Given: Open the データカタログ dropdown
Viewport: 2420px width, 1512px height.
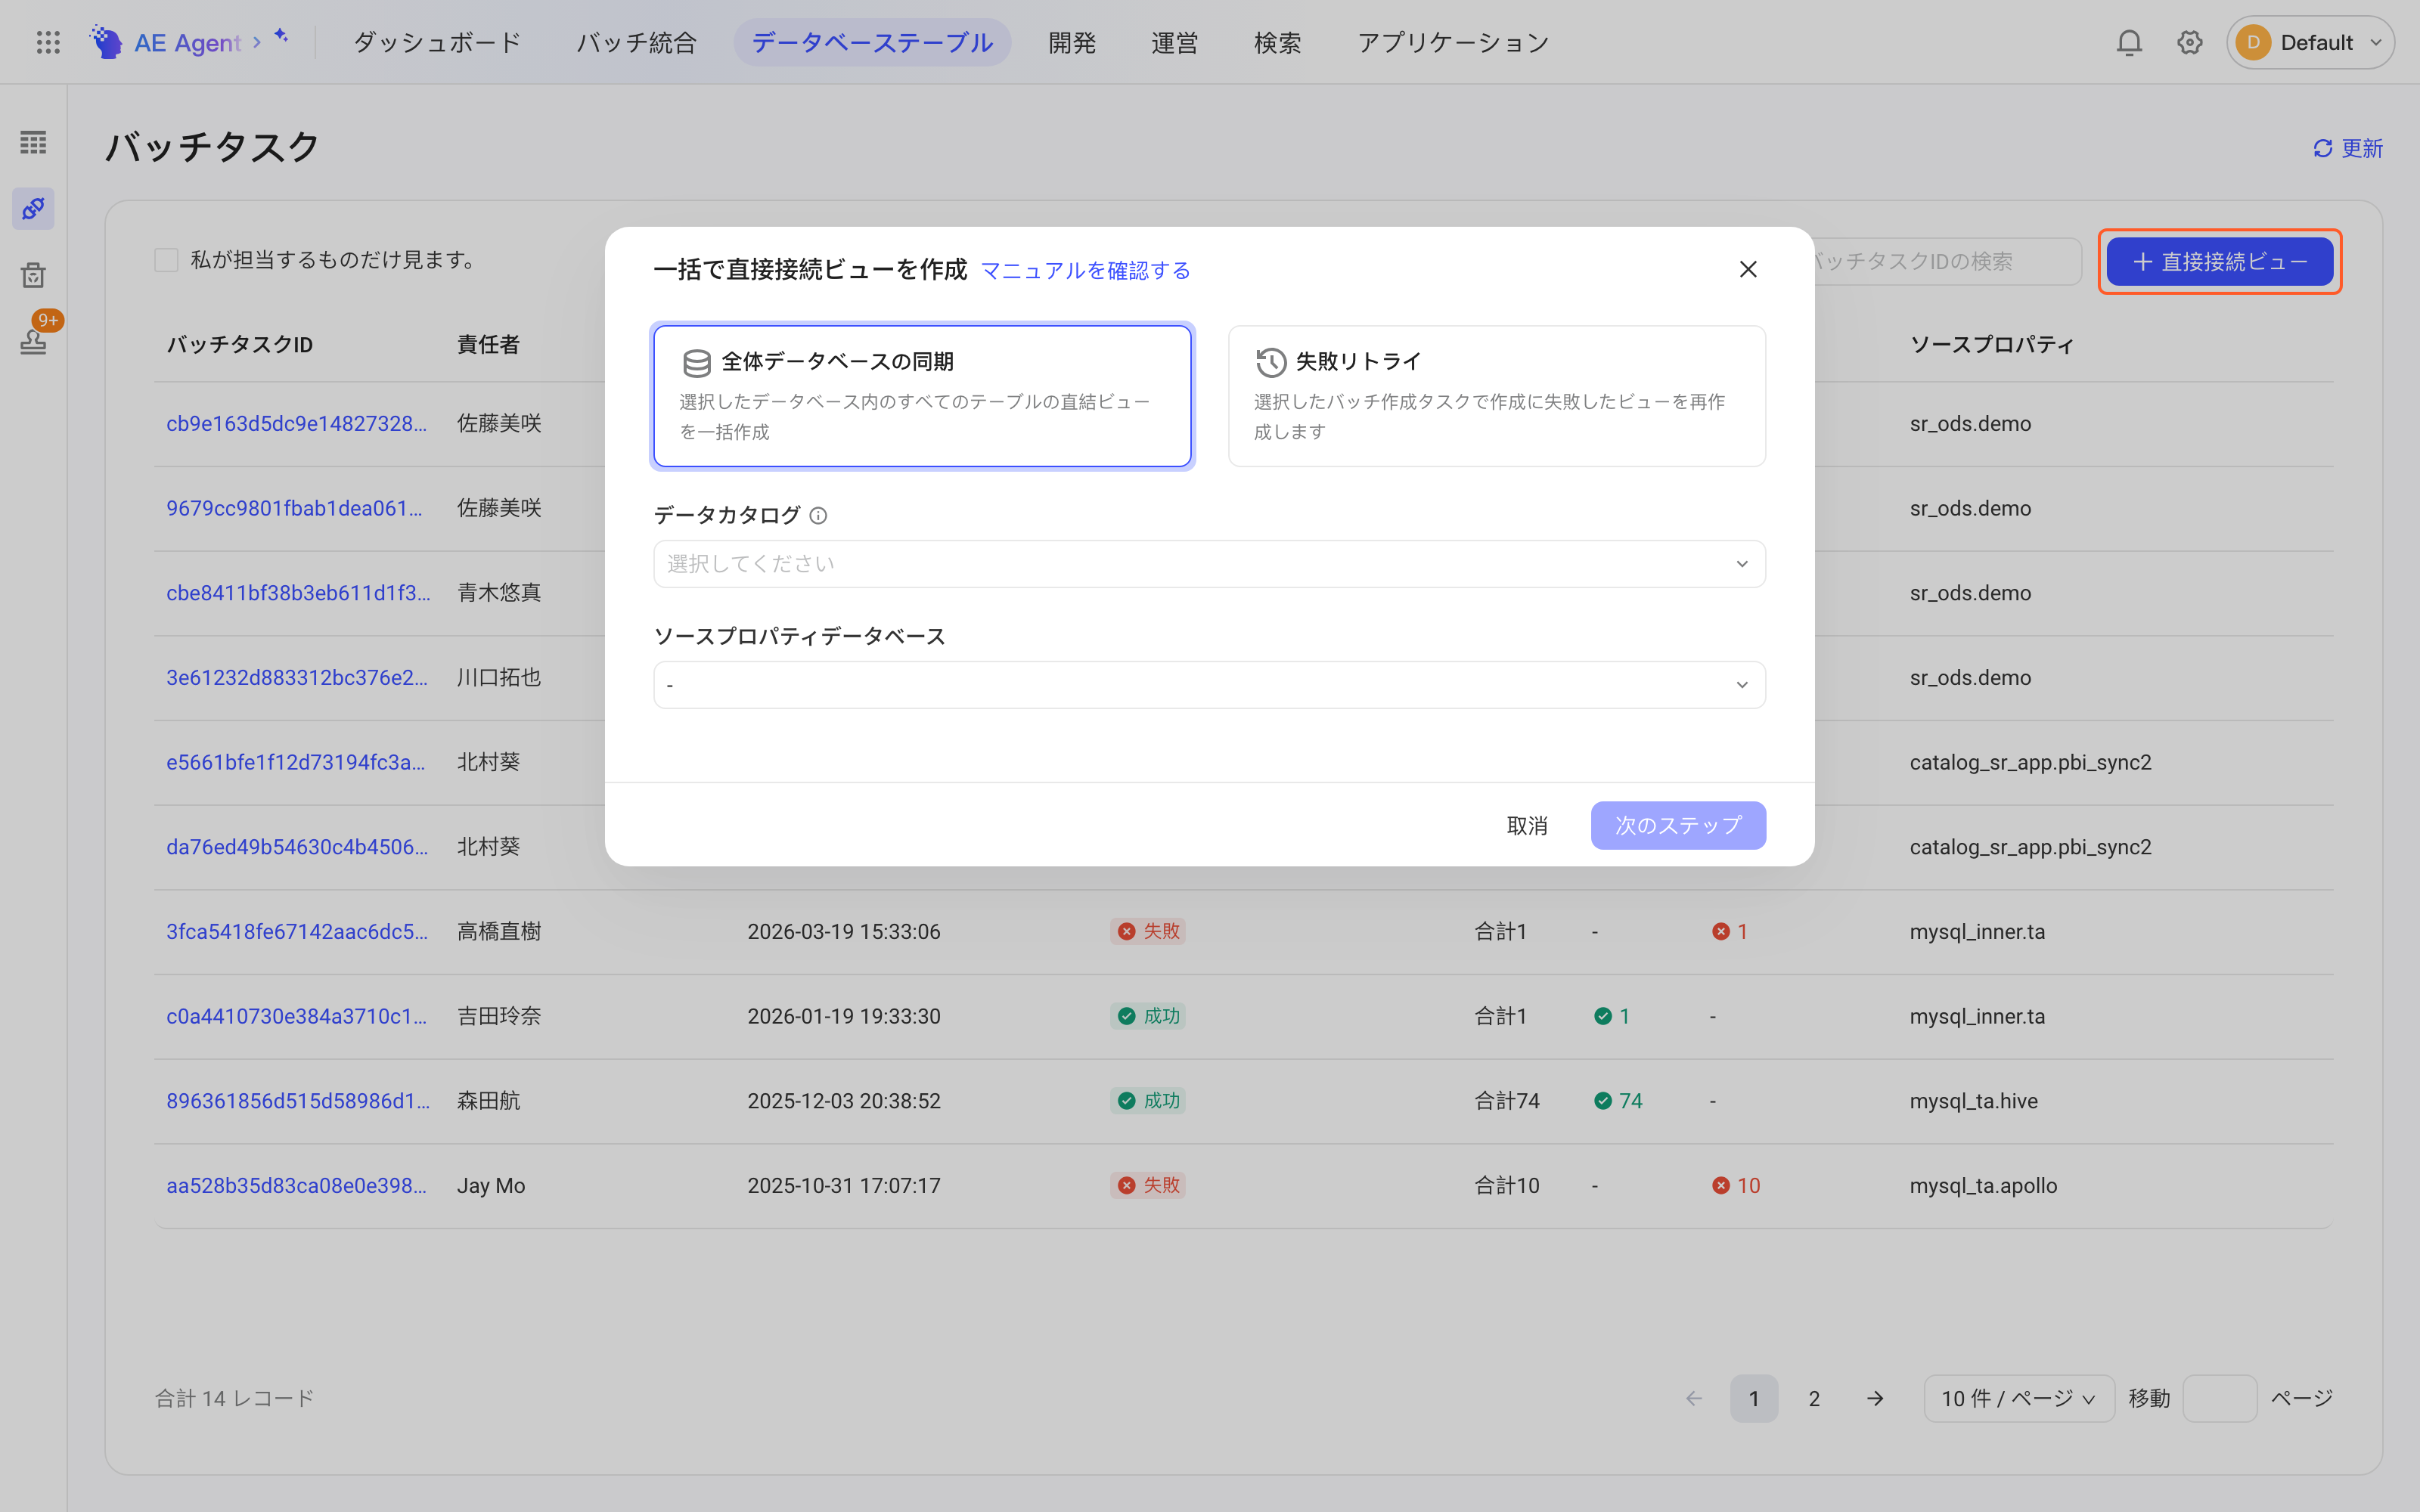Looking at the screenshot, I should click(1210, 564).
